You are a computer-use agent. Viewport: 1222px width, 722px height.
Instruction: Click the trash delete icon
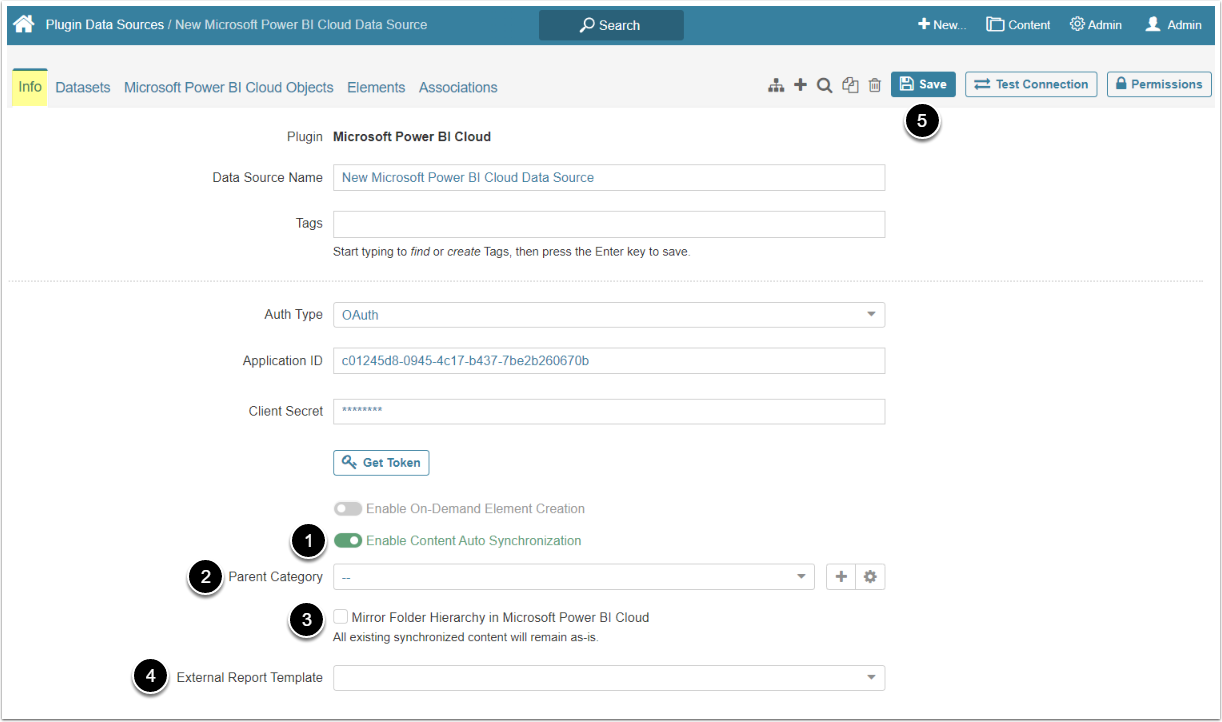[875, 86]
